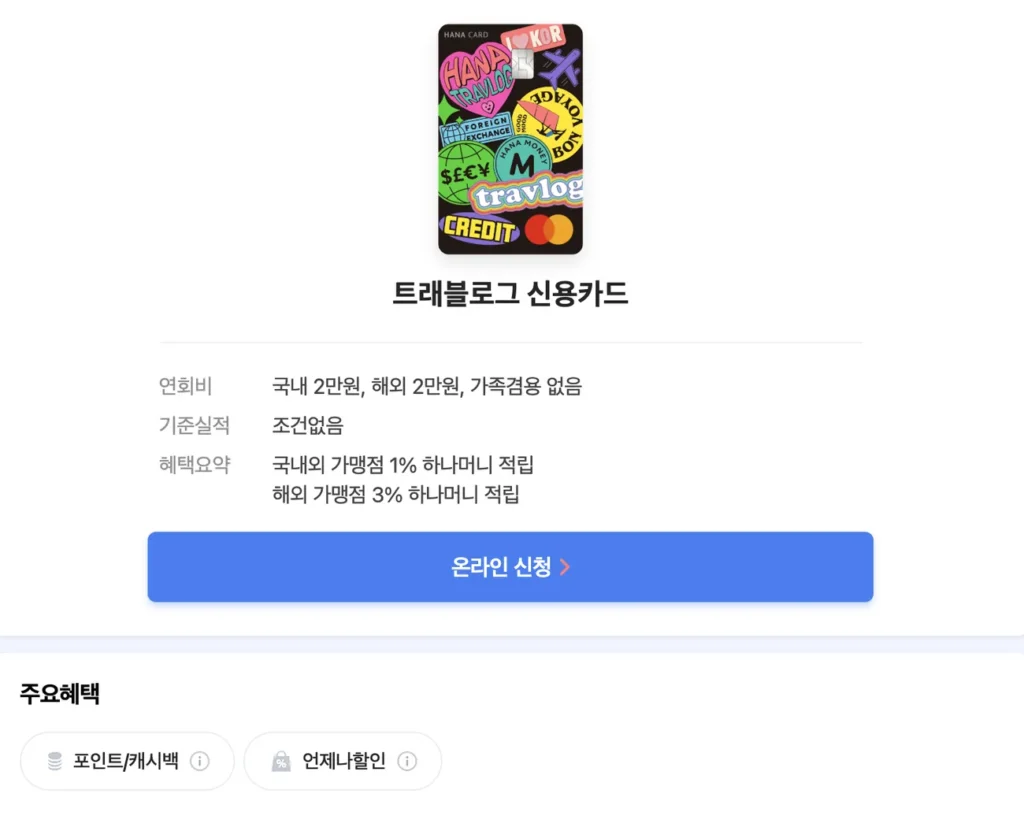The width and height of the screenshot is (1024, 816).
Task: Click the 연회비 annual fee details text
Action: pos(426,386)
